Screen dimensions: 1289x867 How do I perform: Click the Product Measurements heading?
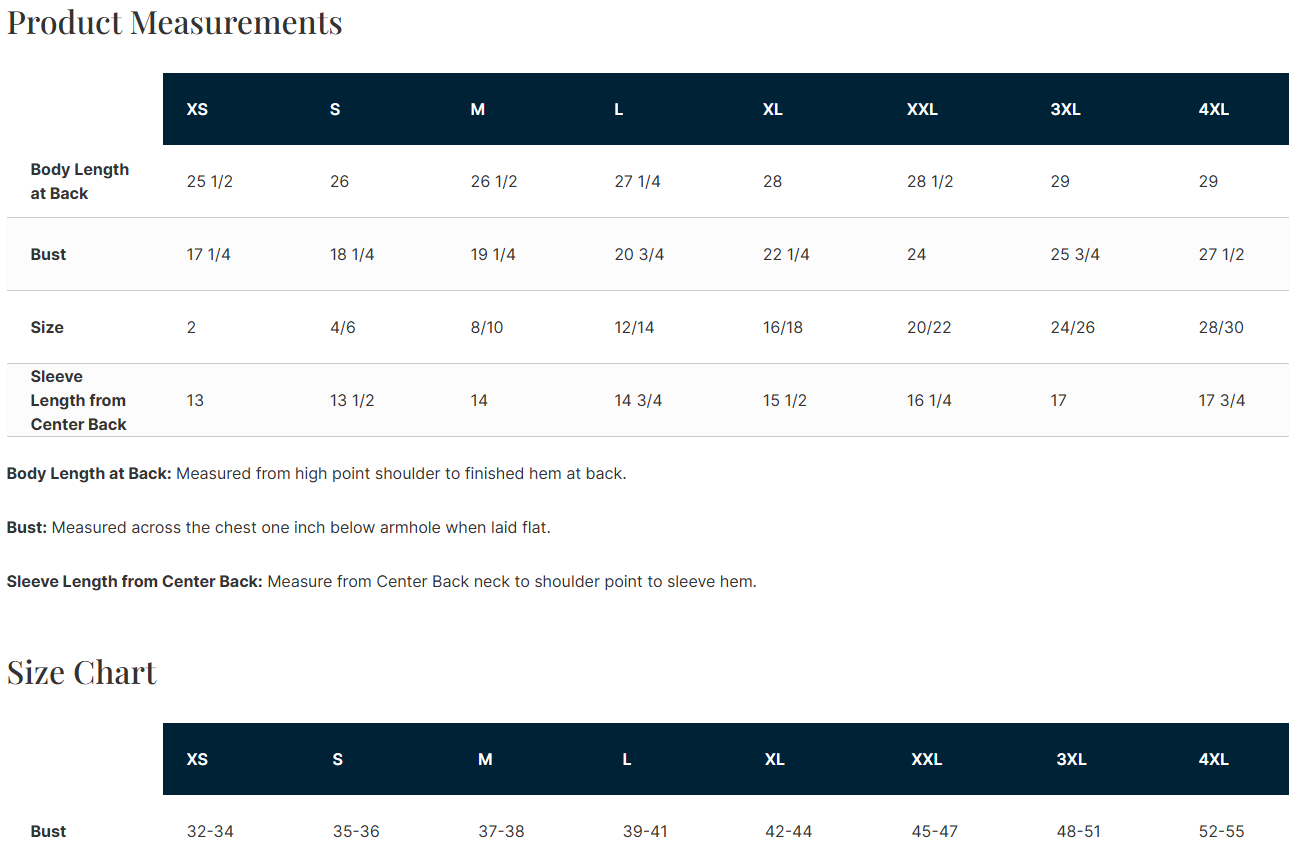[175, 22]
